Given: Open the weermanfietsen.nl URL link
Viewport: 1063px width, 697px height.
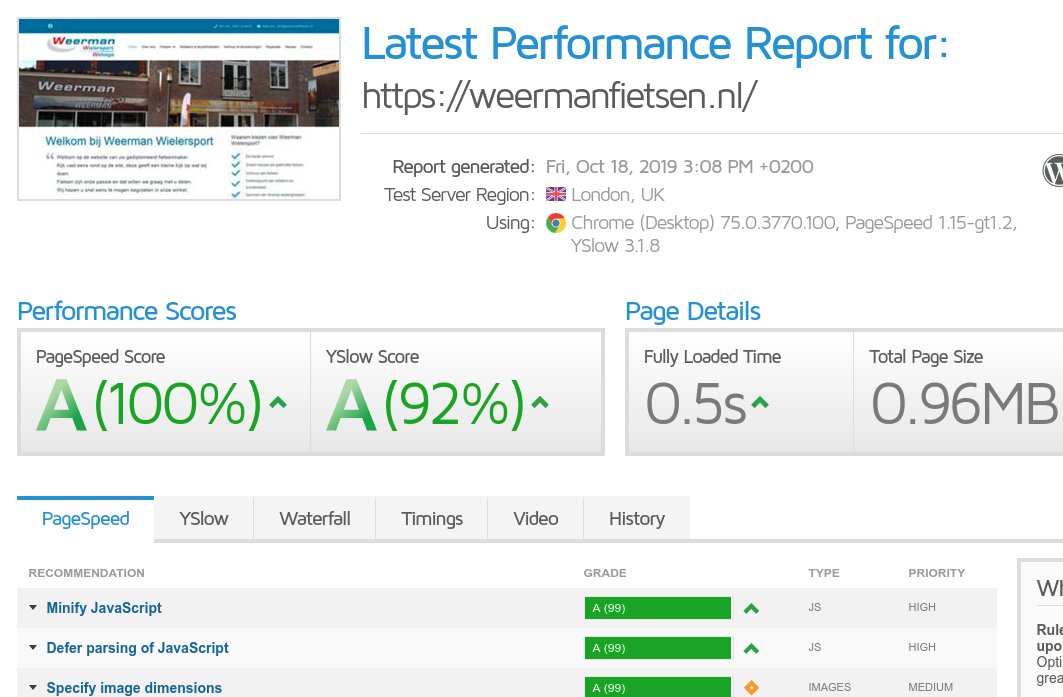Looking at the screenshot, I should (x=560, y=96).
